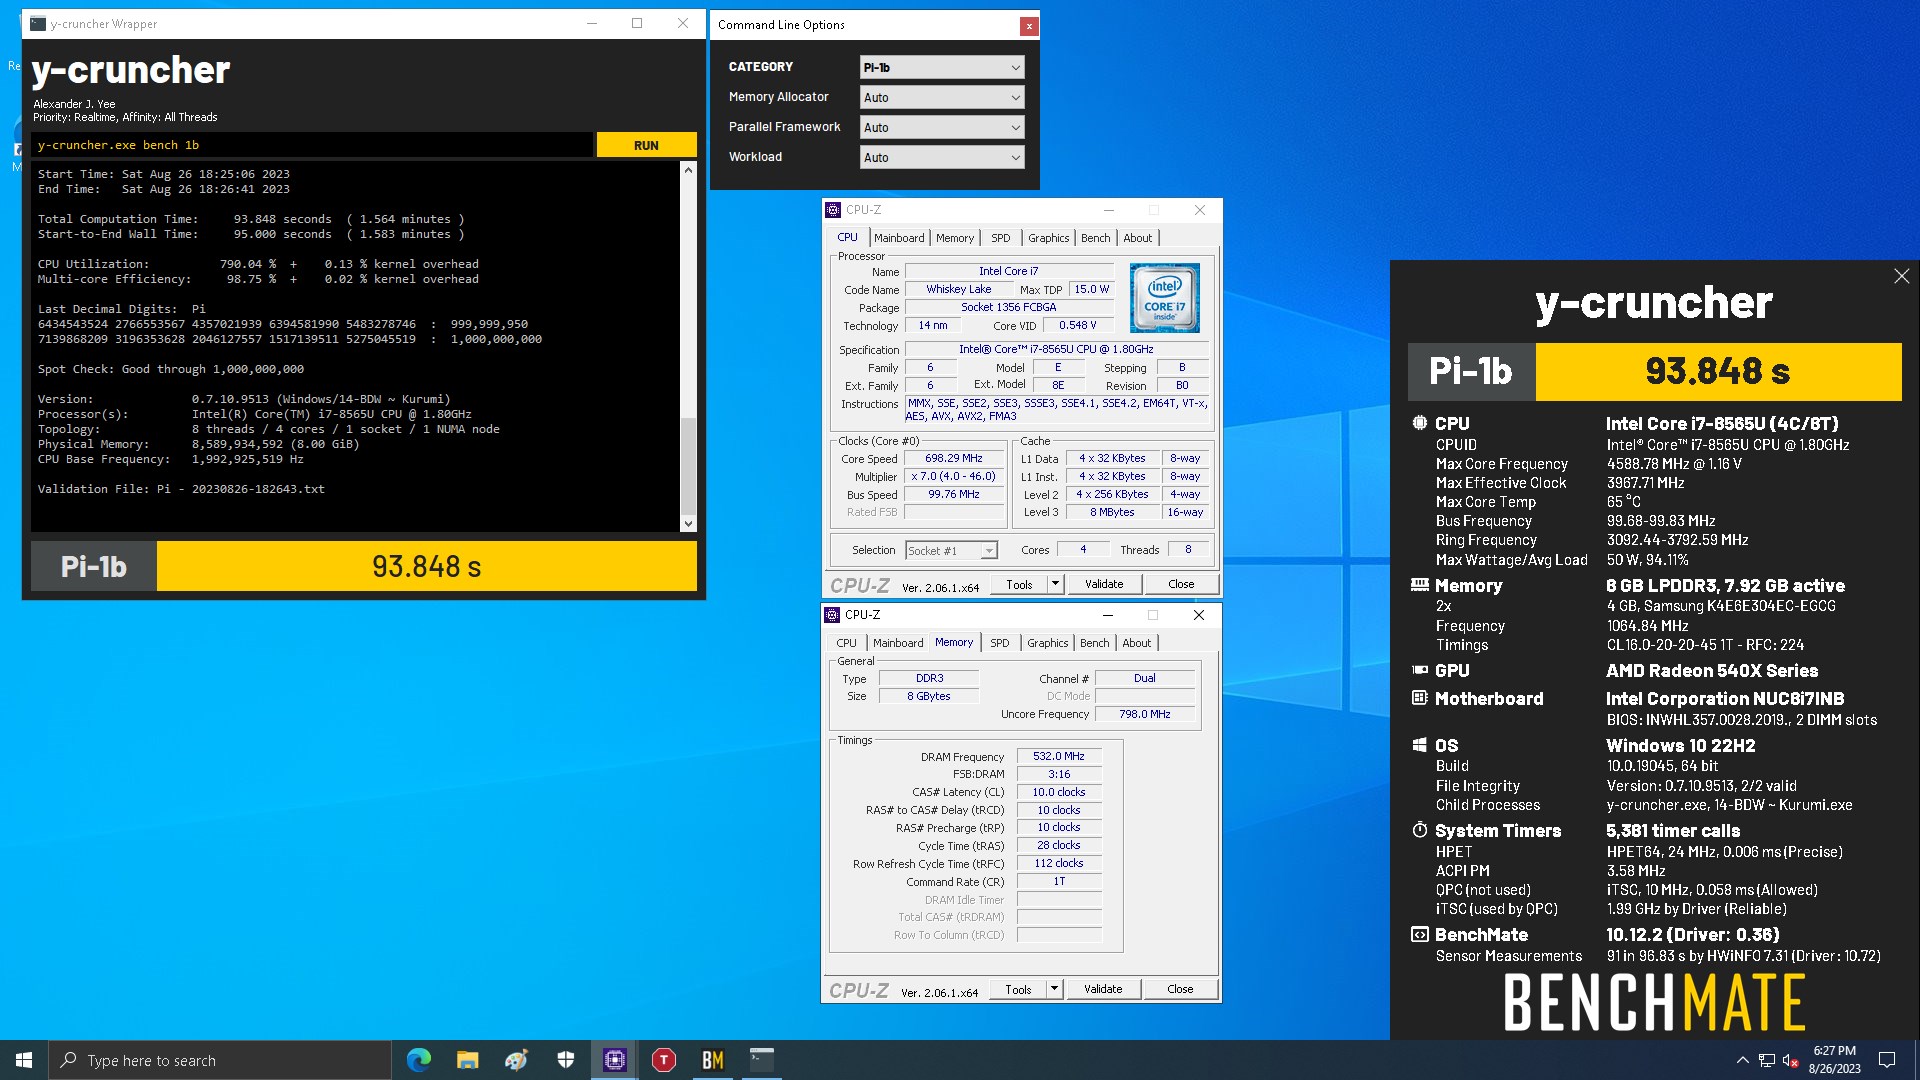Screen dimensions: 1920x1080
Task: Click Validate in upper CPU-Z
Action: point(1104,584)
